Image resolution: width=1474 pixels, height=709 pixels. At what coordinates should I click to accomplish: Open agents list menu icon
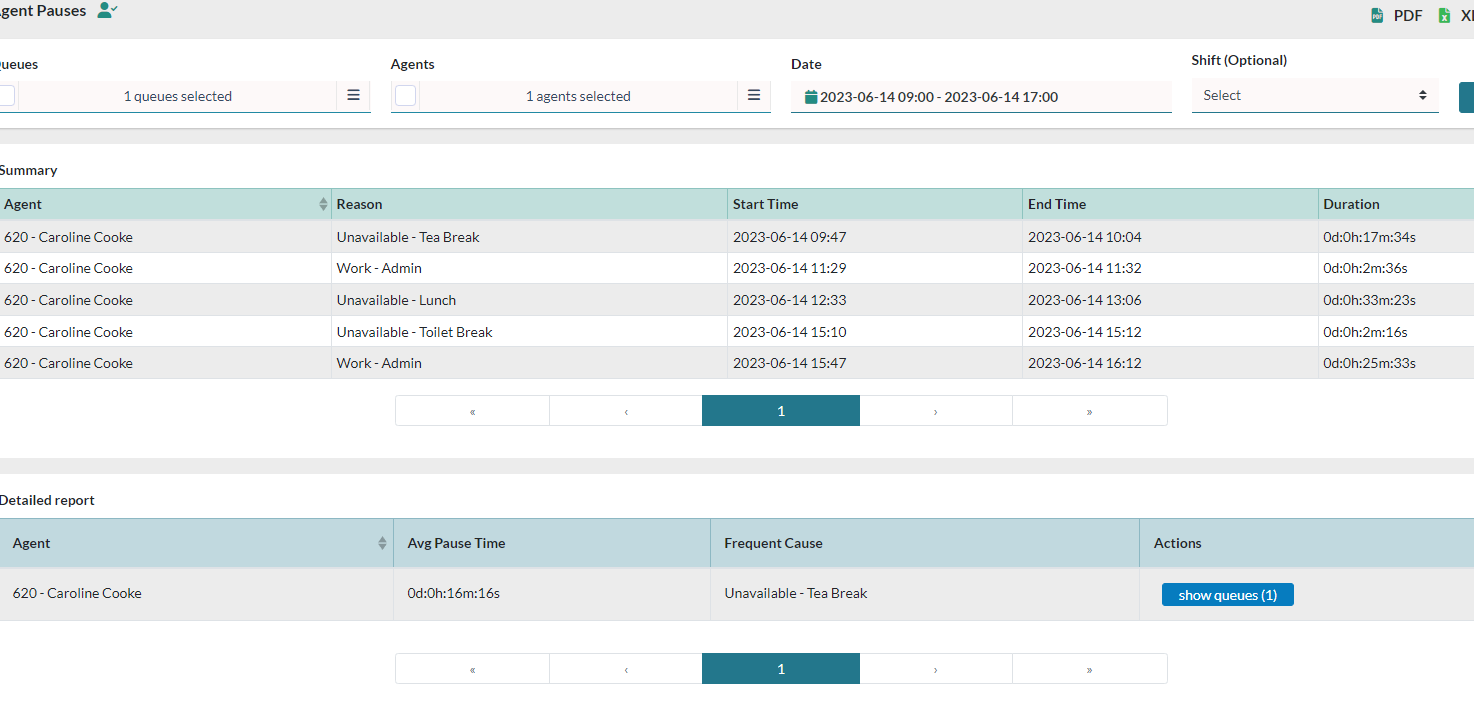pos(754,96)
